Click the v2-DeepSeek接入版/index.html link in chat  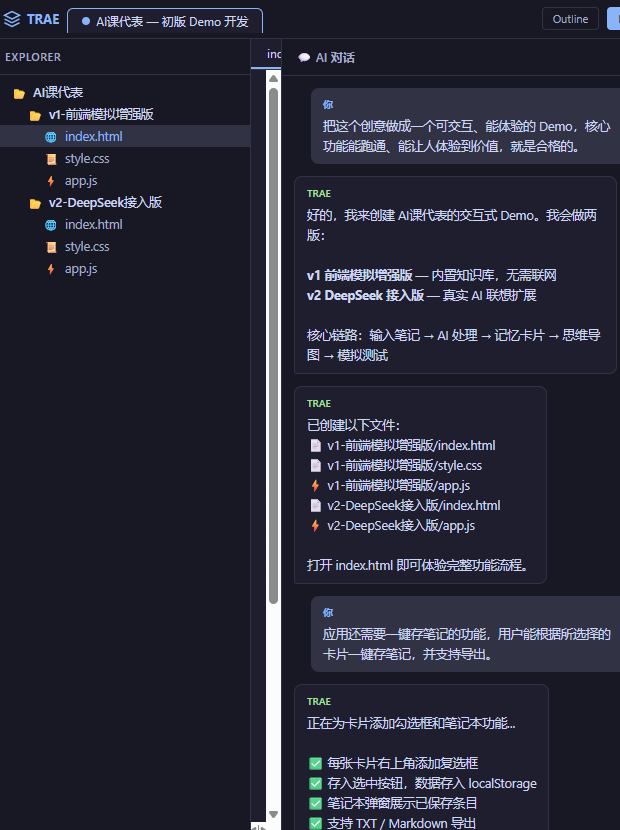pos(414,506)
